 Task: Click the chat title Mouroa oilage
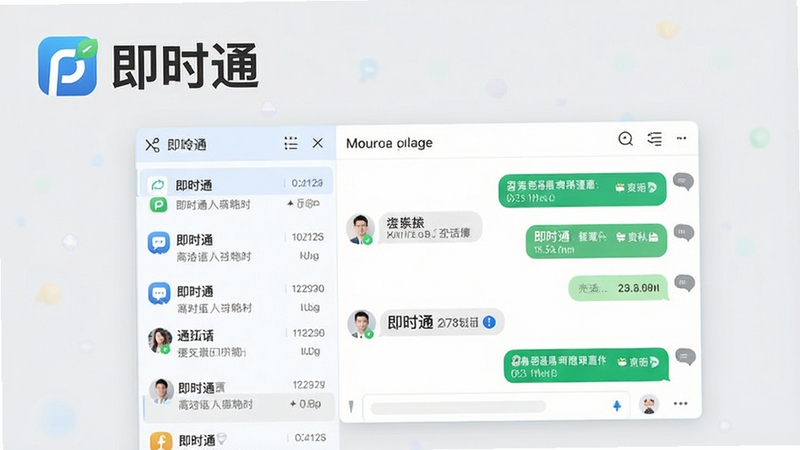point(389,143)
